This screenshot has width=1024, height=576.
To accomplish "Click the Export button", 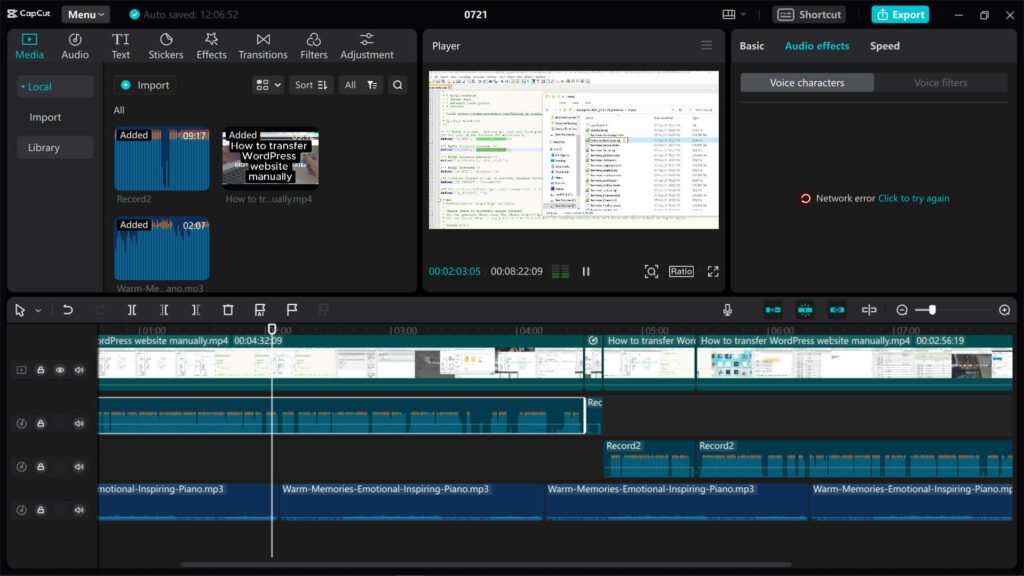I will [901, 14].
